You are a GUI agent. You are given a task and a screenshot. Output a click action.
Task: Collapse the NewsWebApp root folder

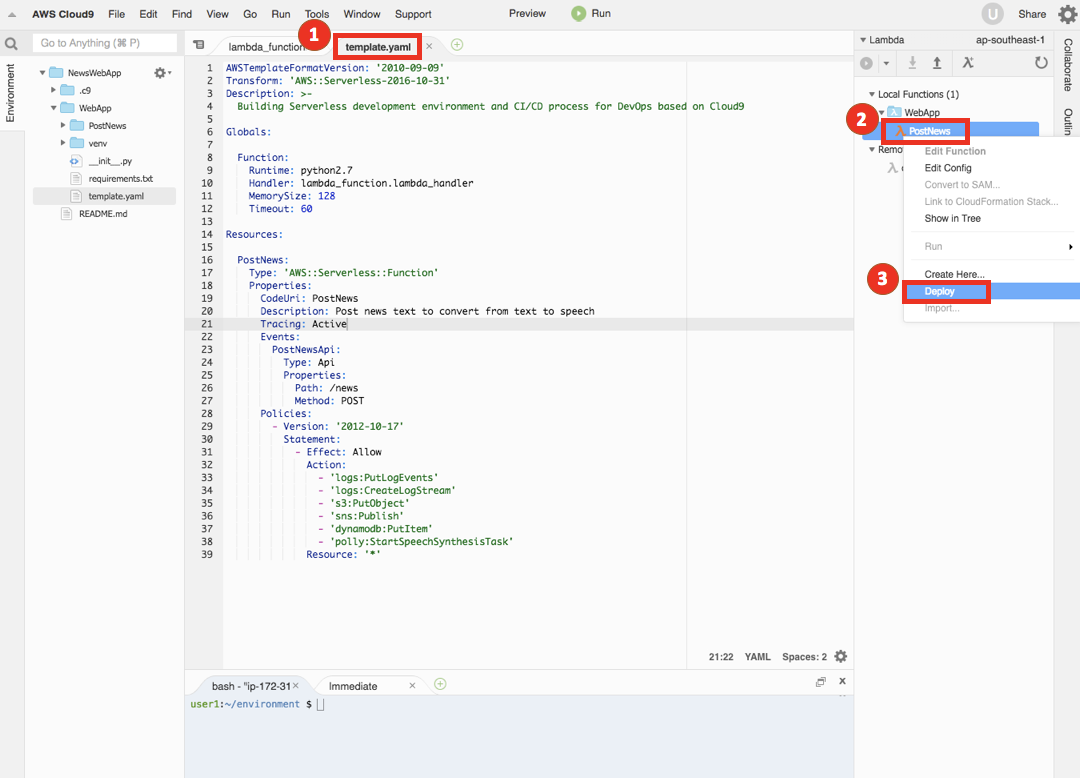pos(43,72)
